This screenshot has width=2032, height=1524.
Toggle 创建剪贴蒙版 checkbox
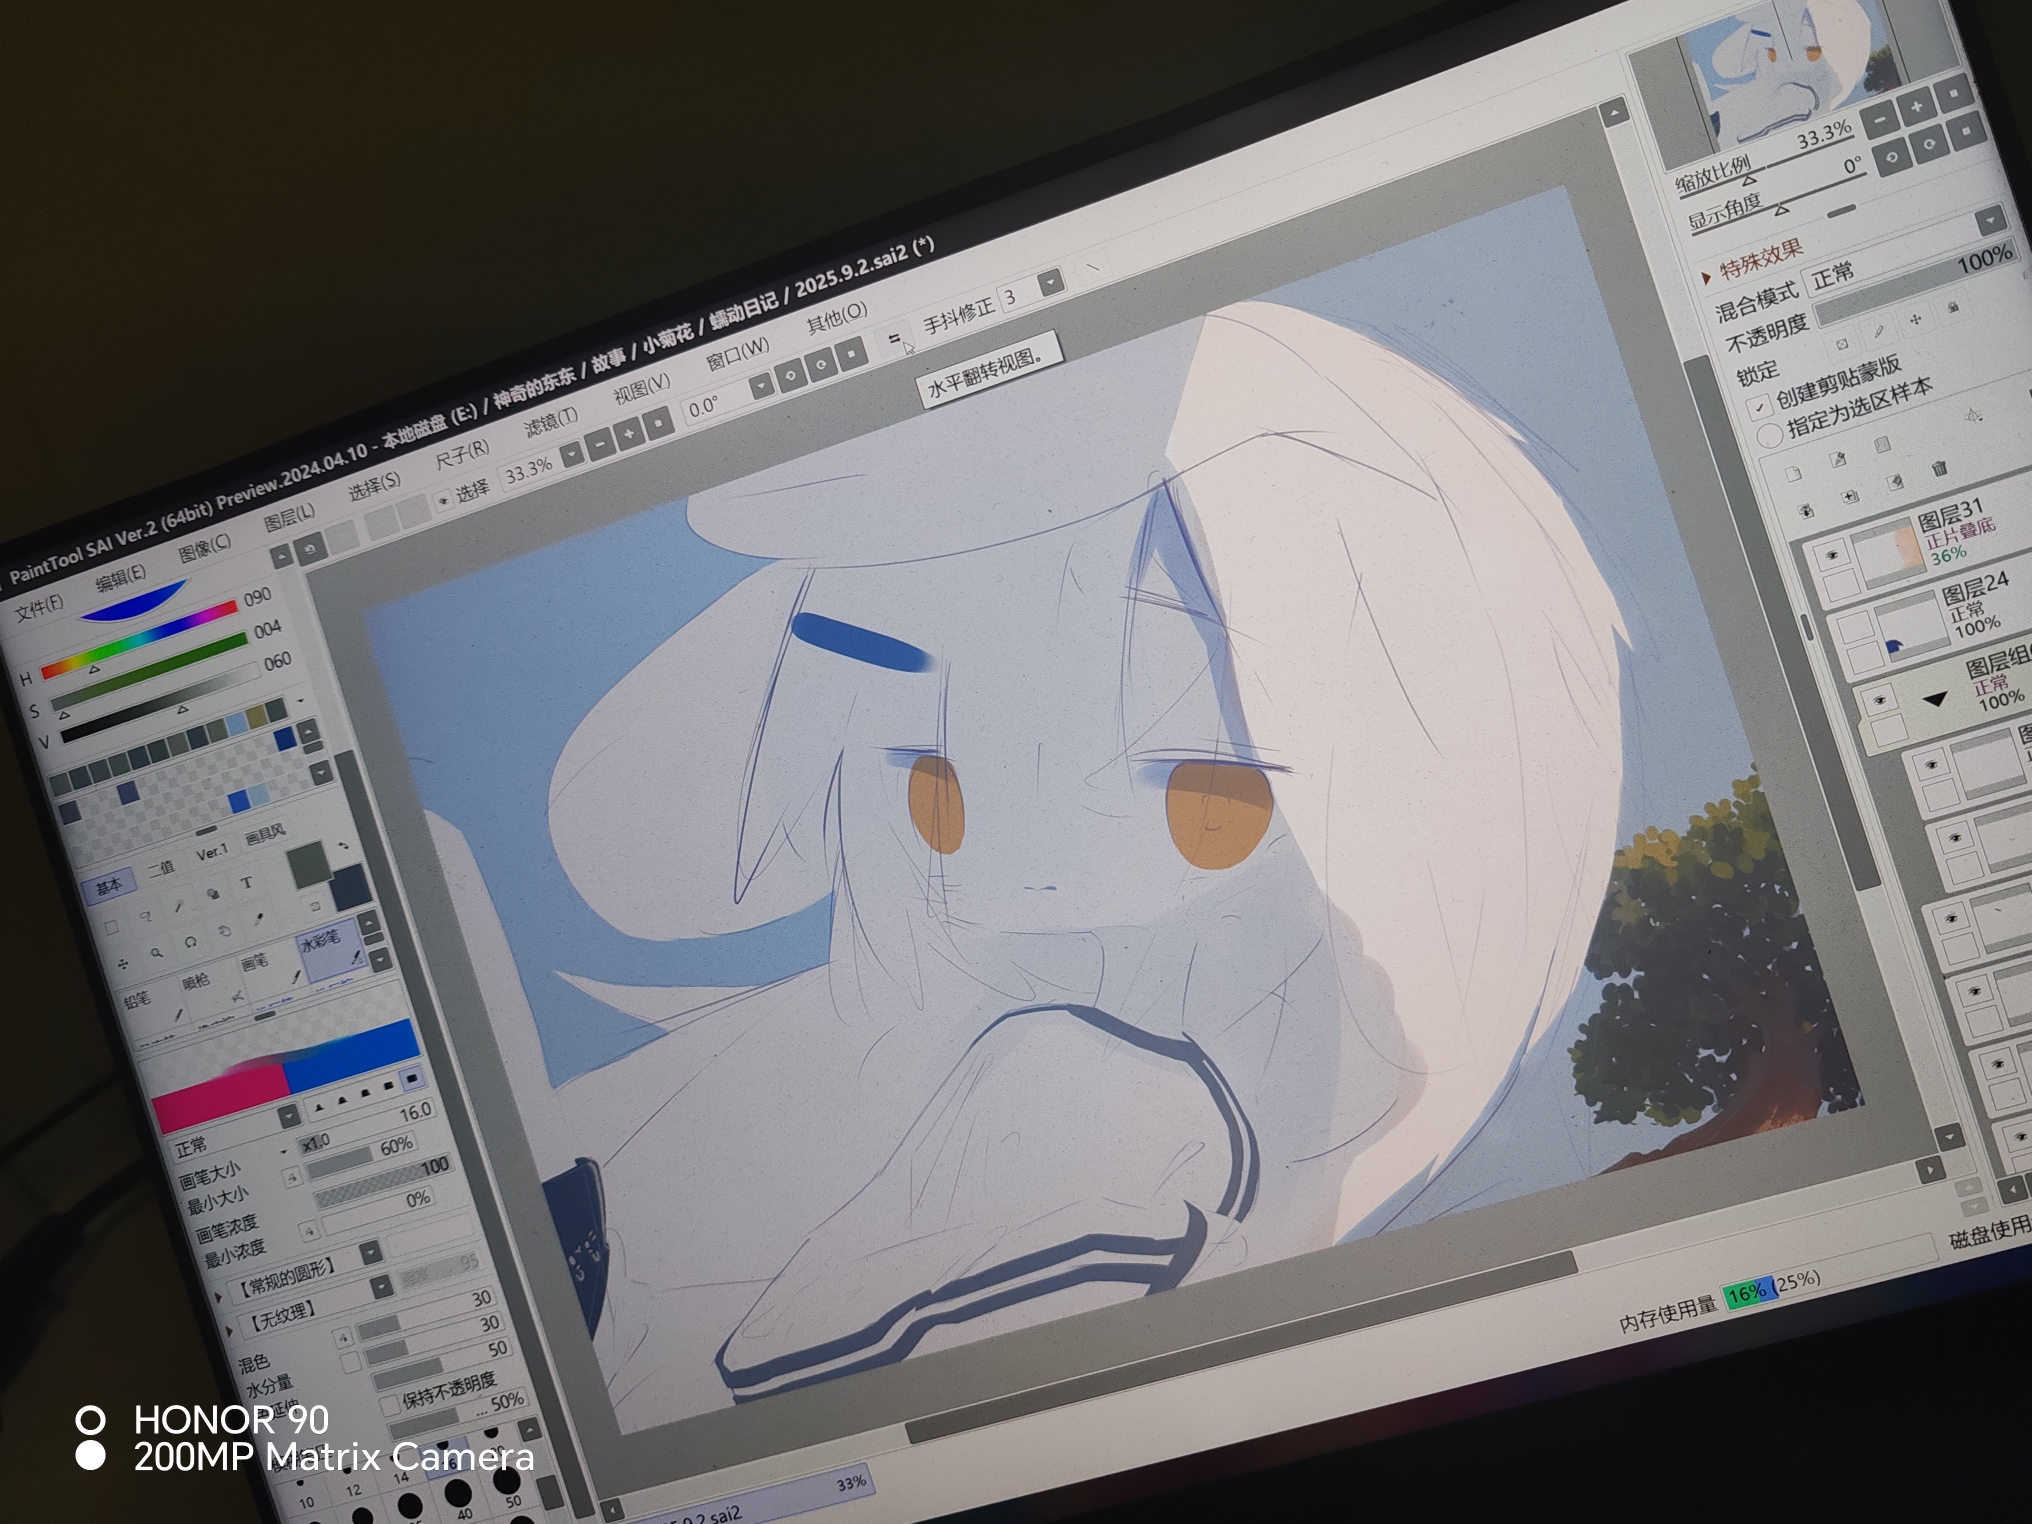[1759, 407]
